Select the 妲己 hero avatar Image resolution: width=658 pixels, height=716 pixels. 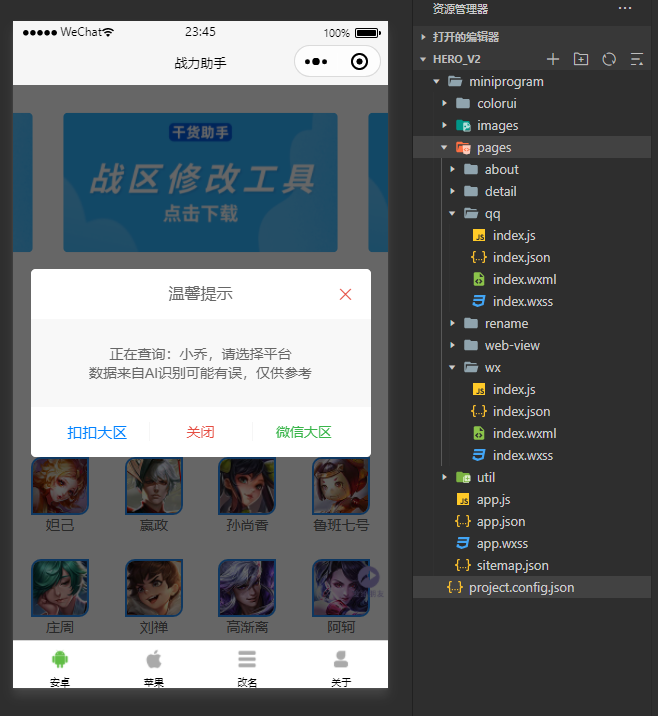click(60, 486)
